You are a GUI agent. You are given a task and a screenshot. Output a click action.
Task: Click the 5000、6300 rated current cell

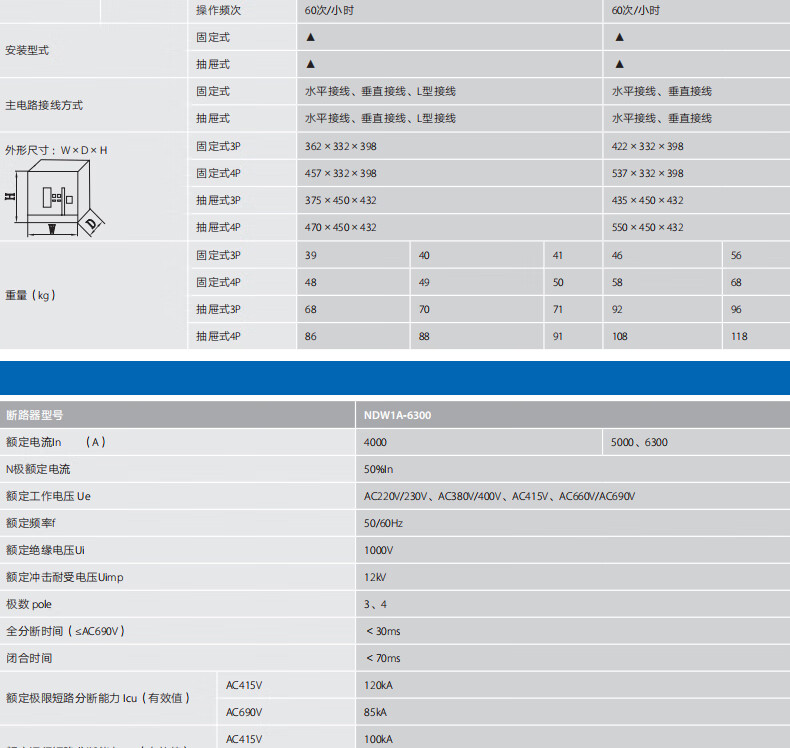tap(640, 442)
